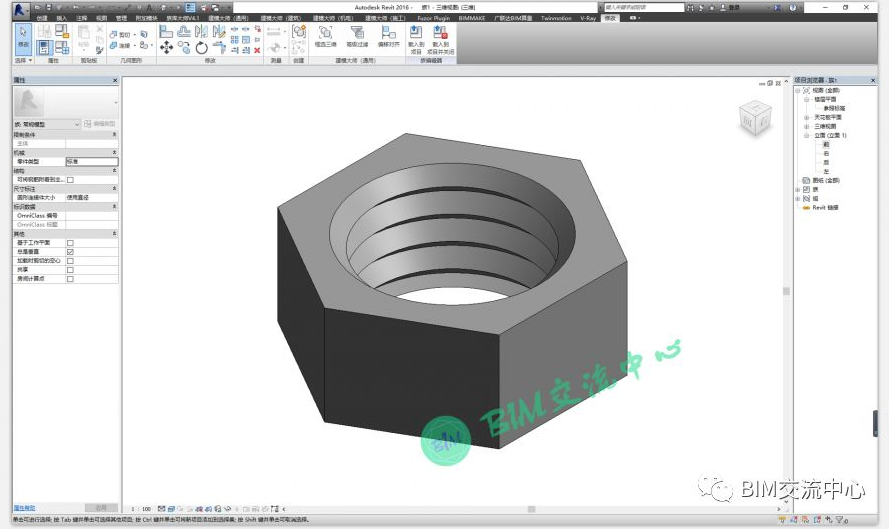Click the 高级过滤 funnel tool
Screen dimensions: 889x529
pos(357,36)
